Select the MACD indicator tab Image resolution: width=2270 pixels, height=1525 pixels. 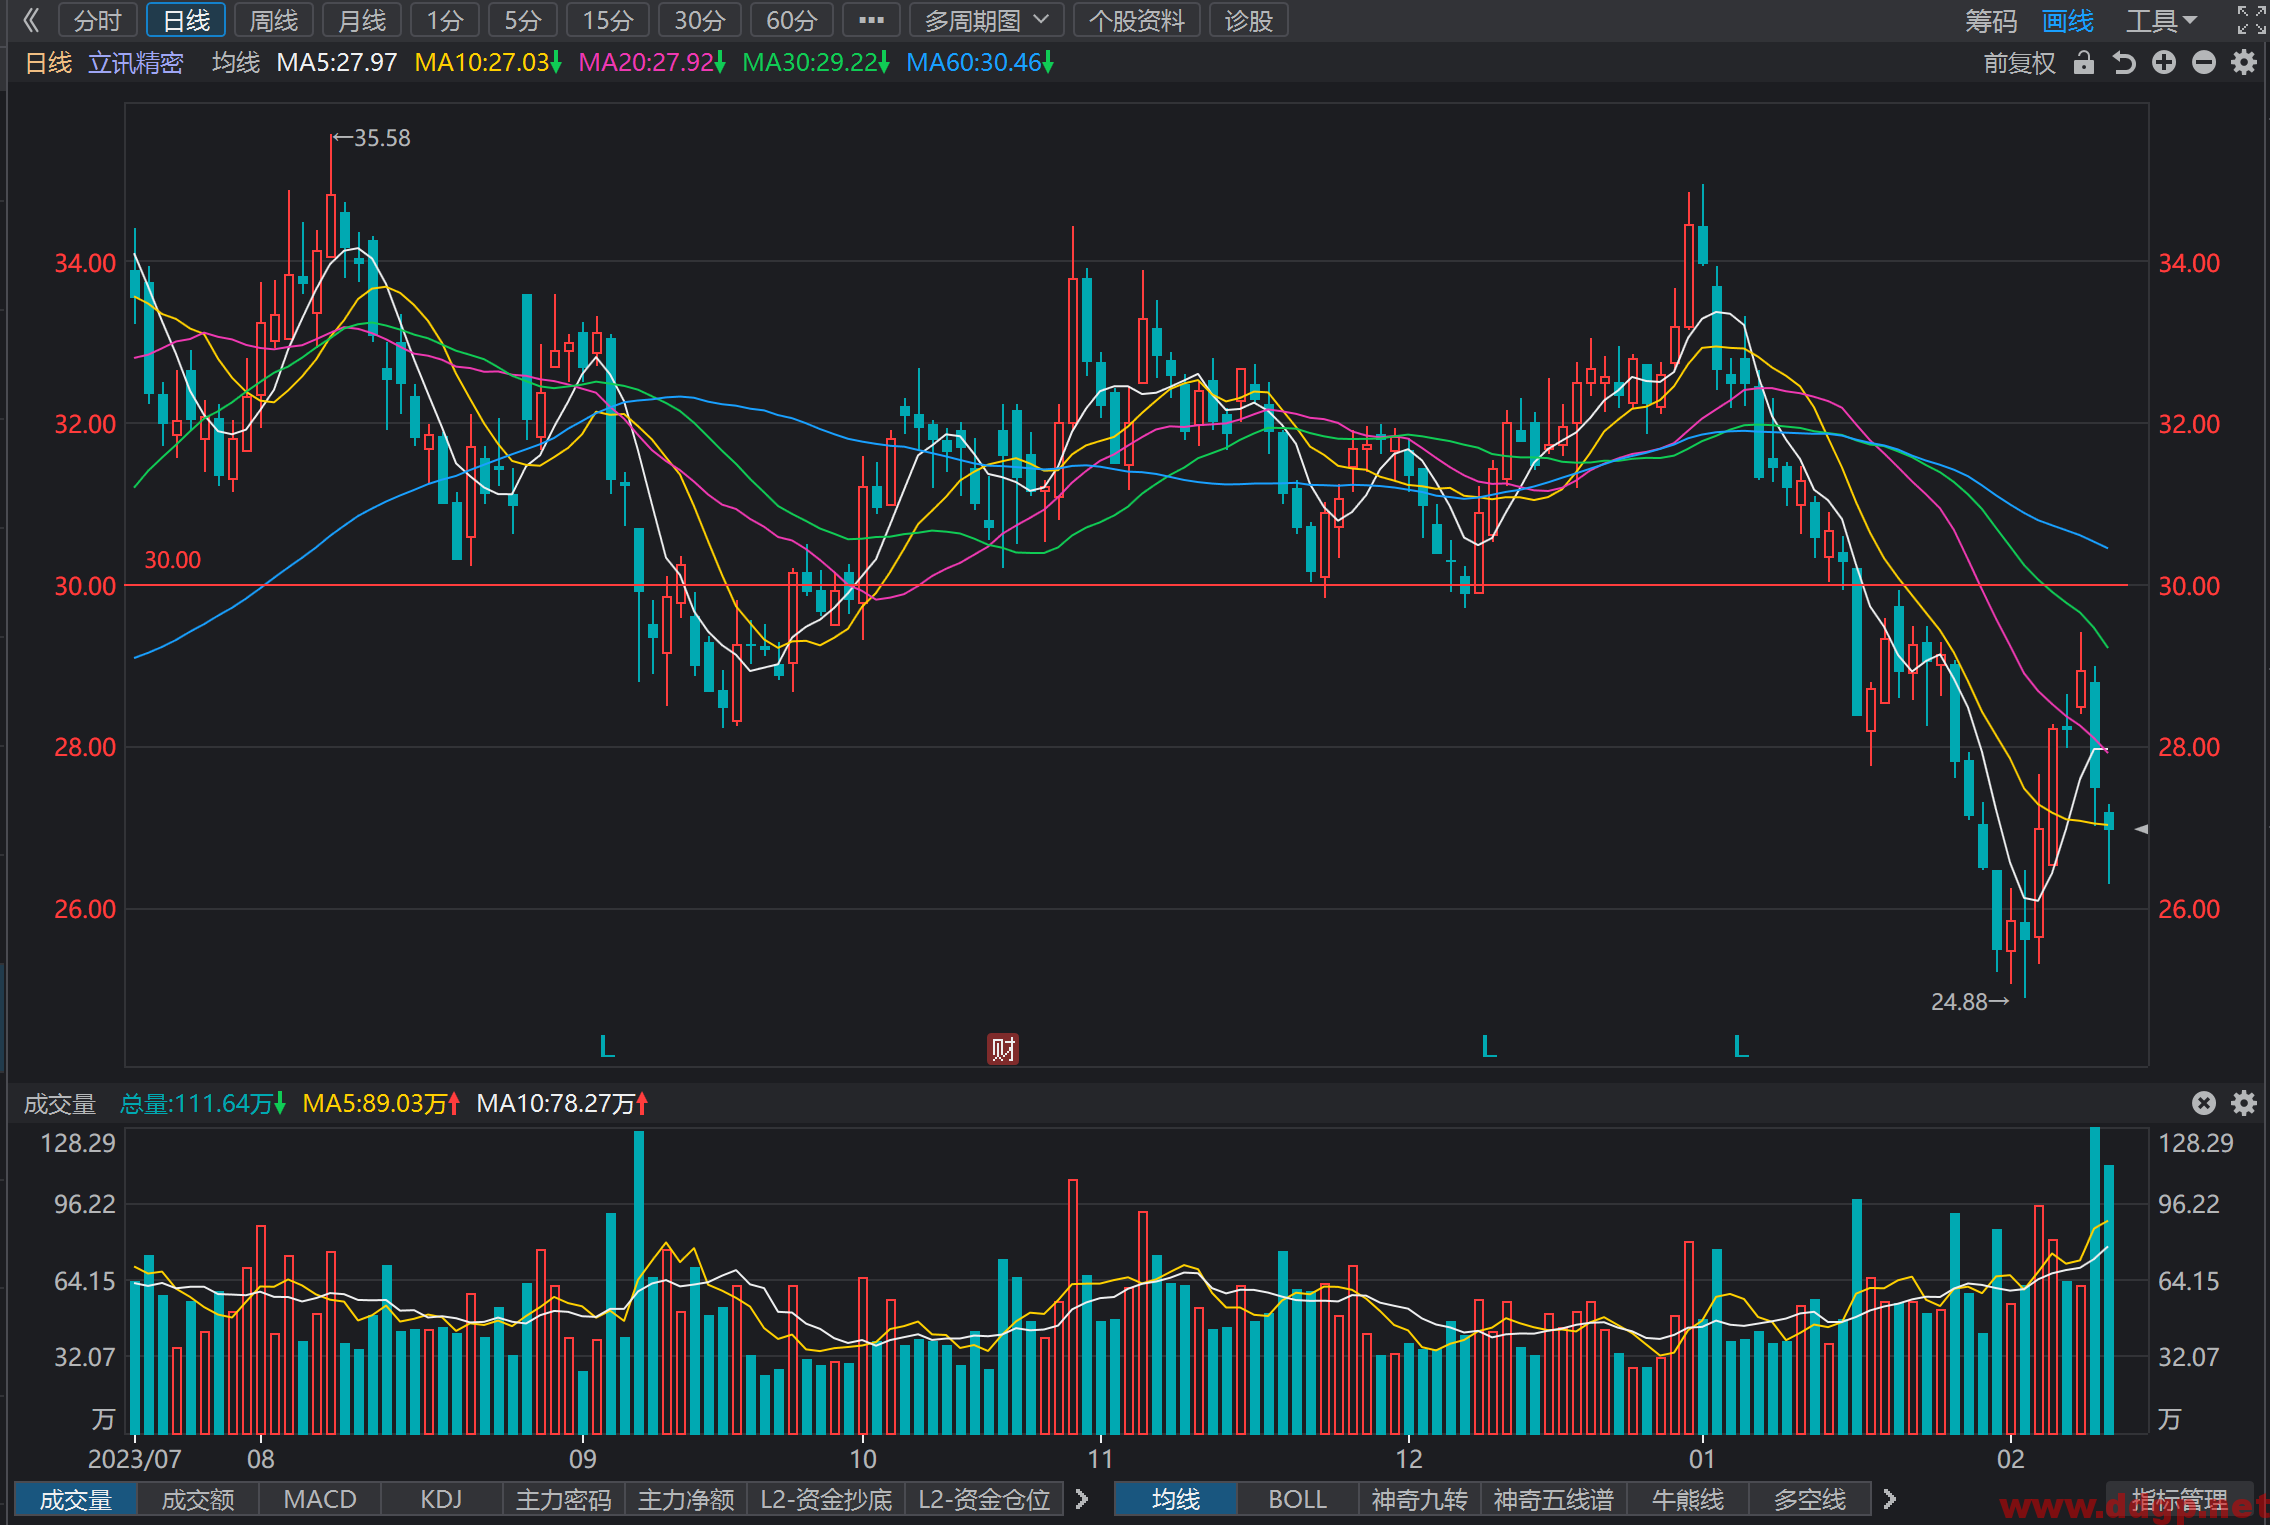(x=320, y=1499)
